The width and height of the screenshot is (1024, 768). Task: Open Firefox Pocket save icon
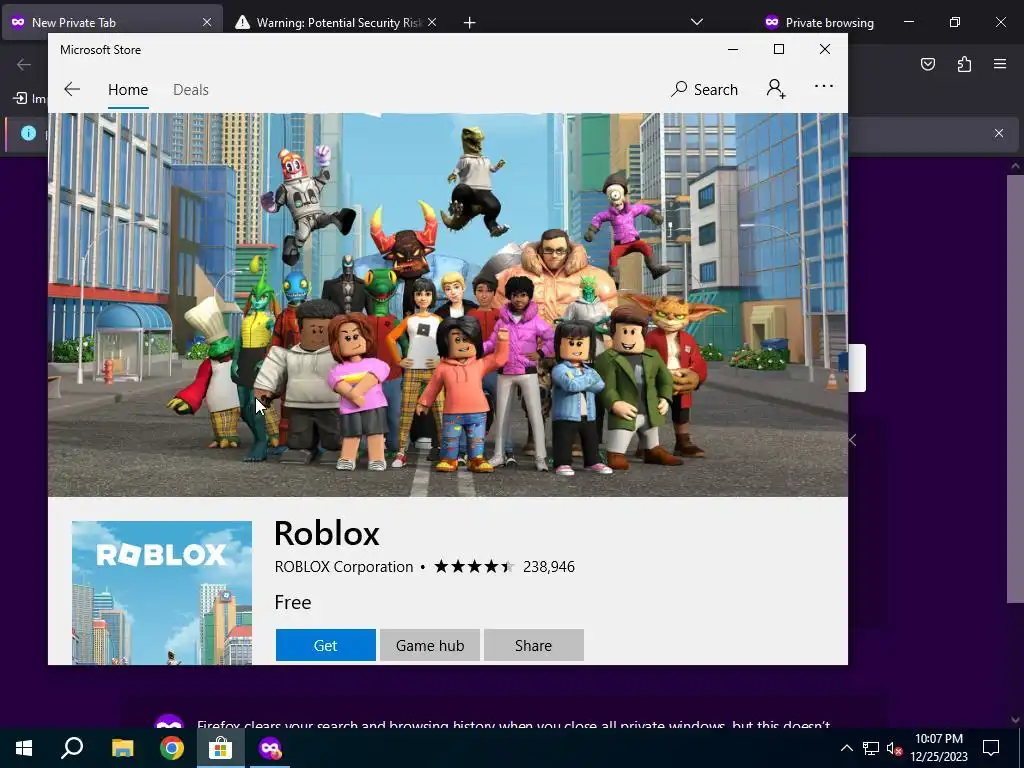point(927,64)
